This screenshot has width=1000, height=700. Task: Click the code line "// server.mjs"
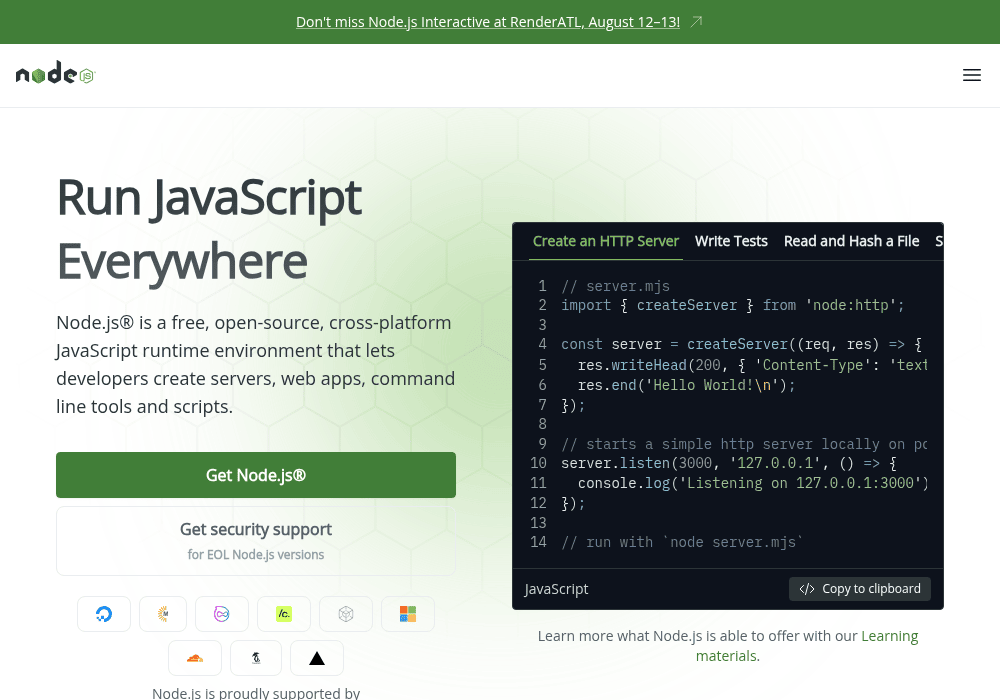click(615, 286)
